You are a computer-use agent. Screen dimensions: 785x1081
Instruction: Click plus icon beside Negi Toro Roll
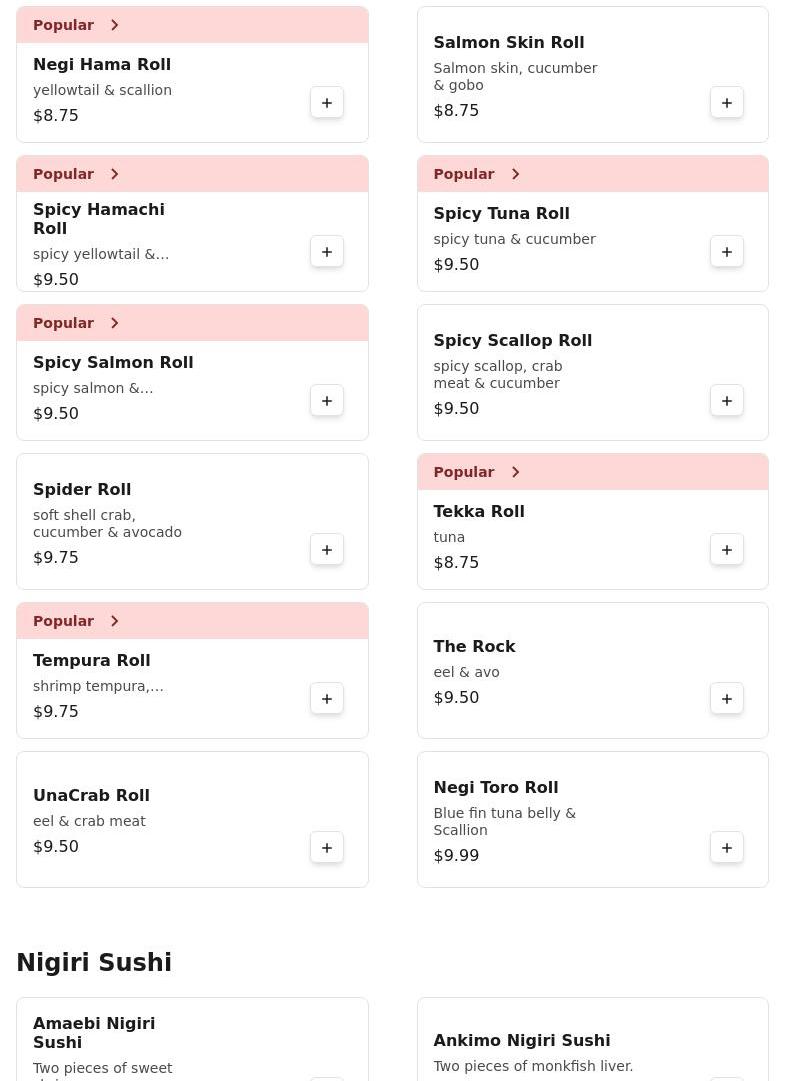tap(727, 848)
